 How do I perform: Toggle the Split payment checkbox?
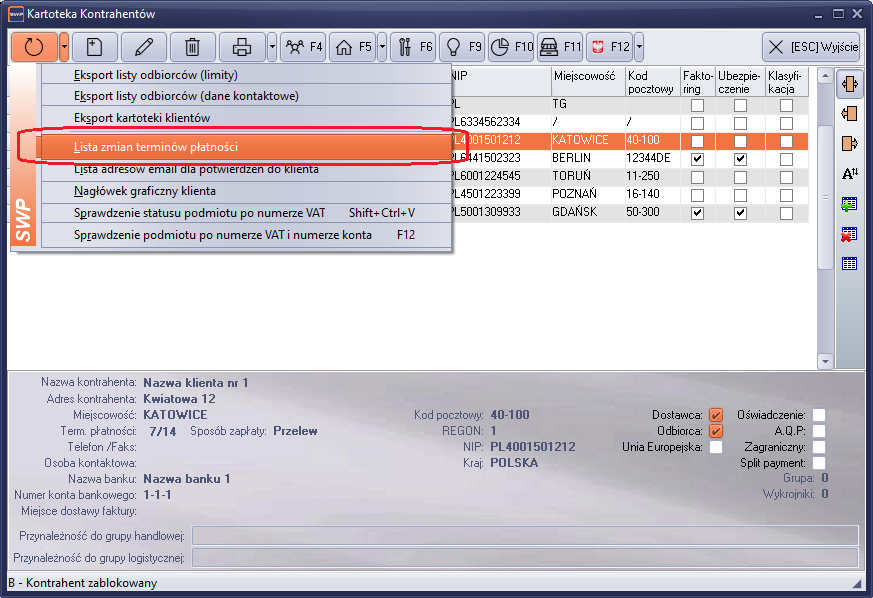[x=819, y=463]
